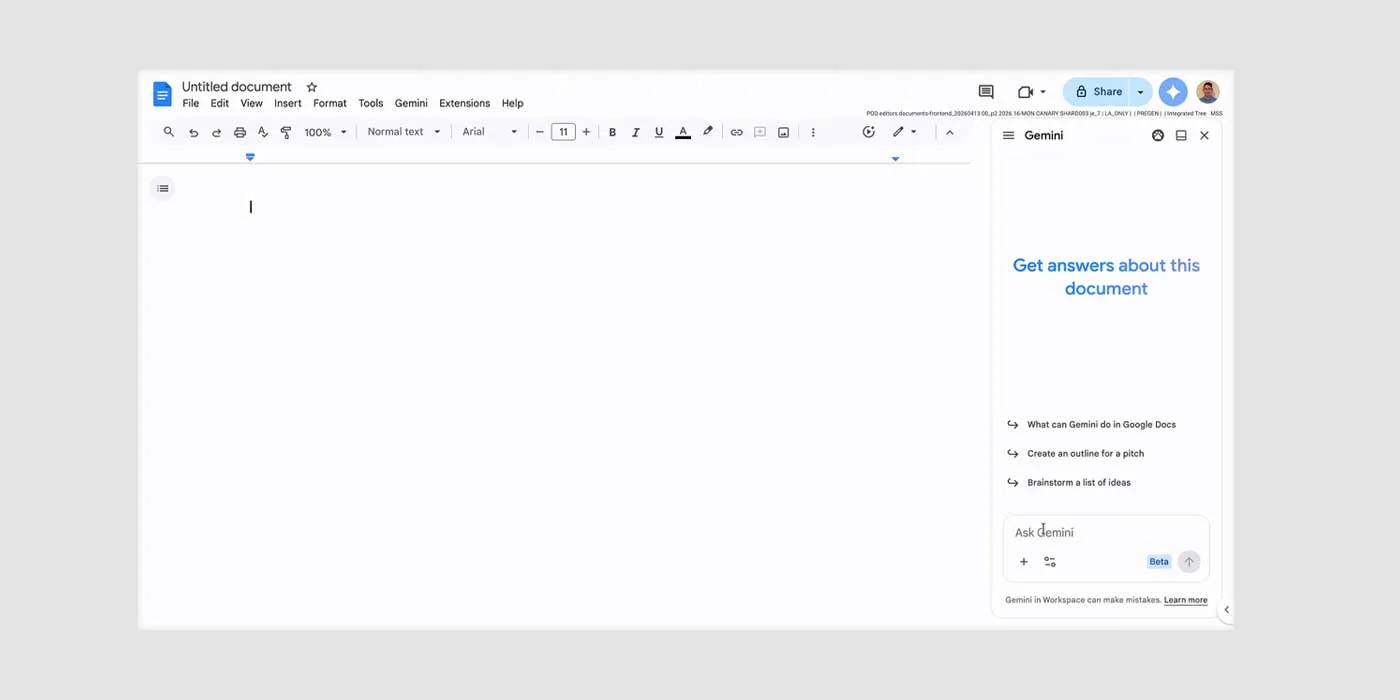This screenshot has height=700, width=1400.
Task: Print the document
Action: (240, 132)
